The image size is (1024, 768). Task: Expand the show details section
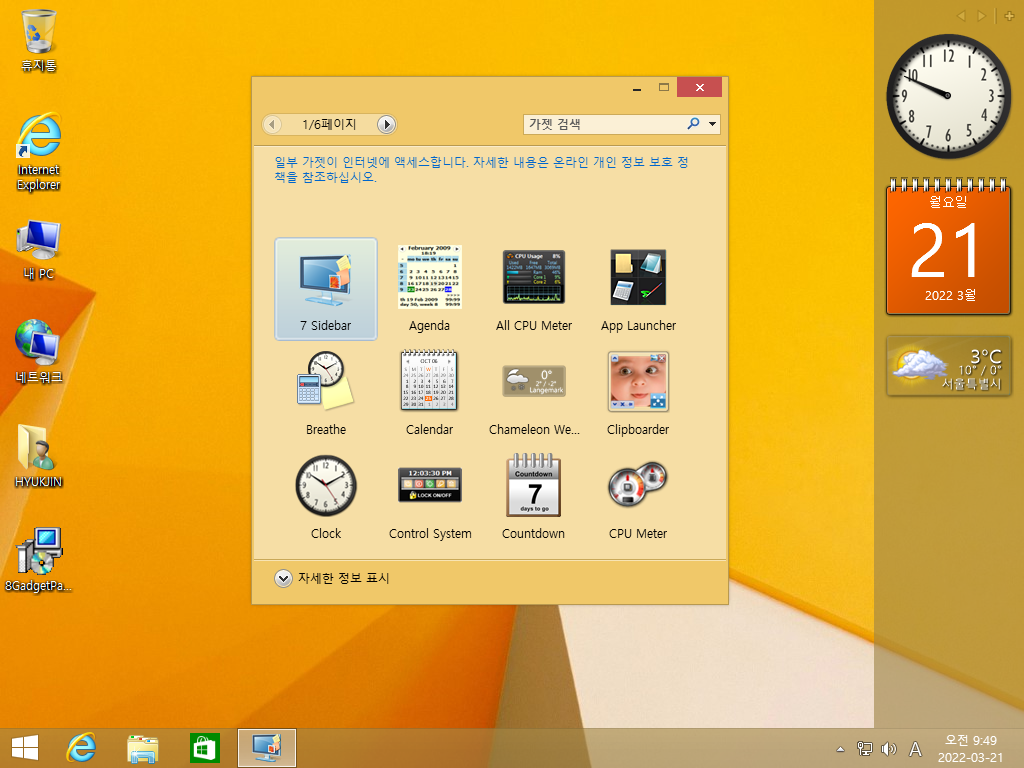(x=332, y=579)
